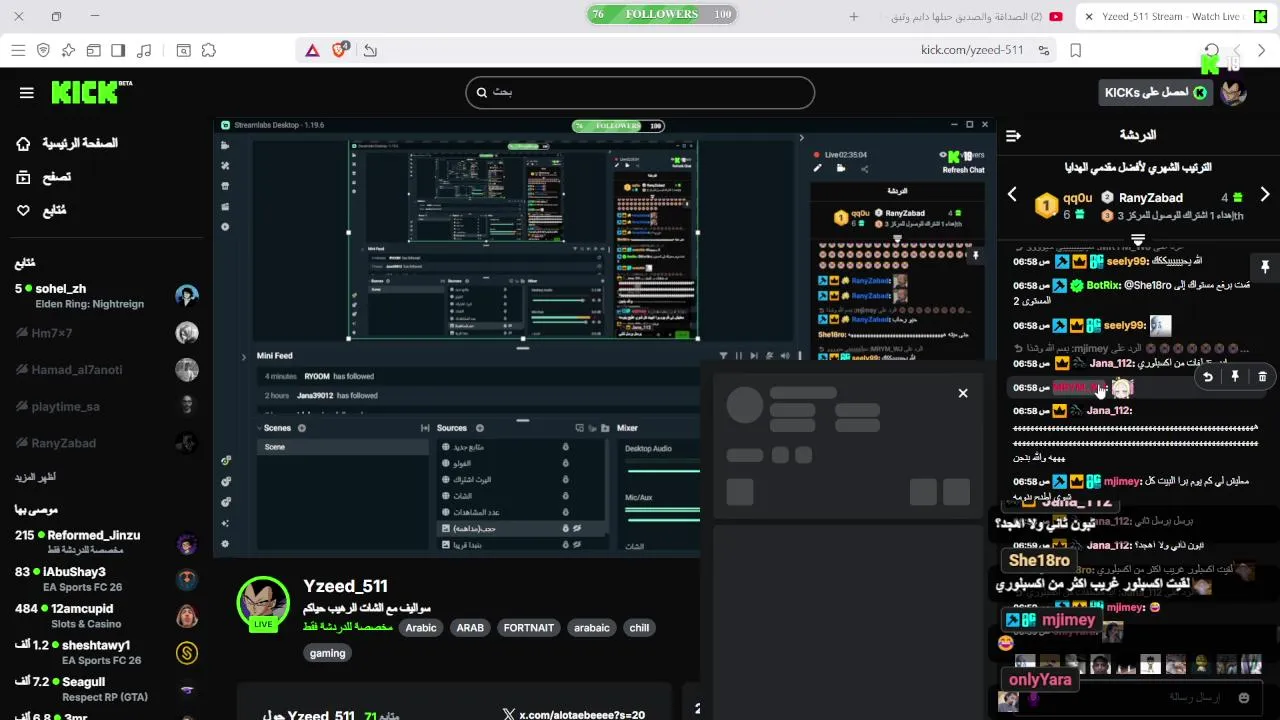Click the pinned message pin icon
Viewport: 1280px width, 720px height.
pyautogui.click(x=1265, y=267)
